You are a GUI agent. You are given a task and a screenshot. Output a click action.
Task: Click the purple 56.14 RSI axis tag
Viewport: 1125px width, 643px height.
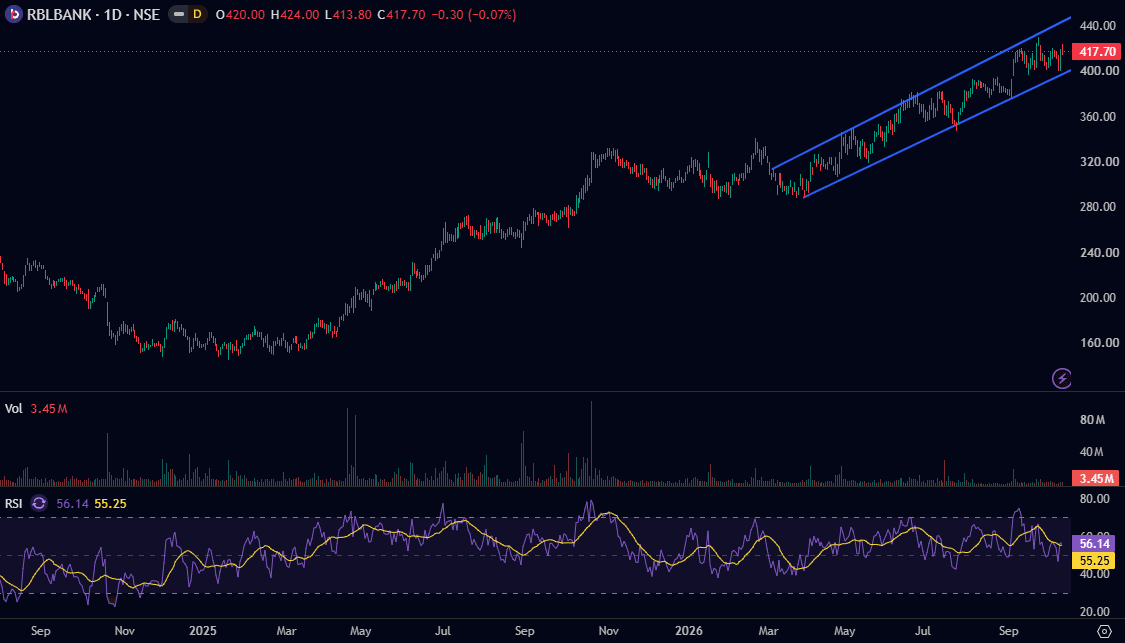pyautogui.click(x=1093, y=543)
